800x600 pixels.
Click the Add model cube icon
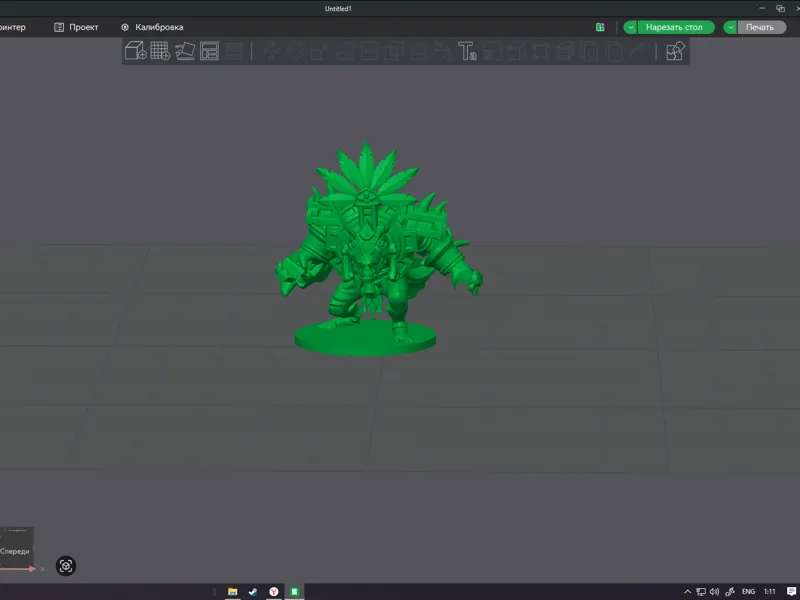136,51
